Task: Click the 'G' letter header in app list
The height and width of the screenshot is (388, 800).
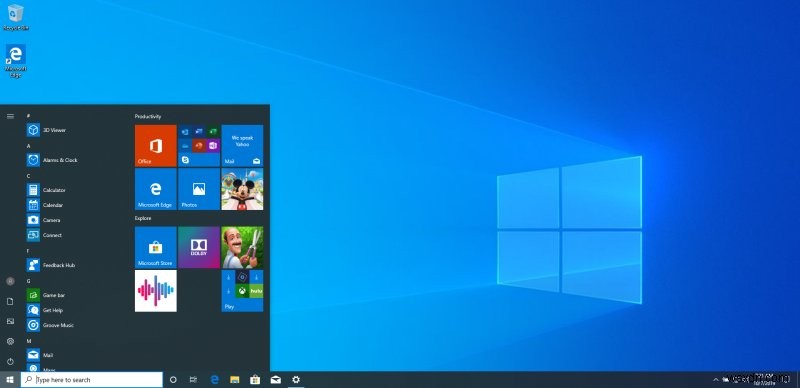Action: click(x=29, y=281)
